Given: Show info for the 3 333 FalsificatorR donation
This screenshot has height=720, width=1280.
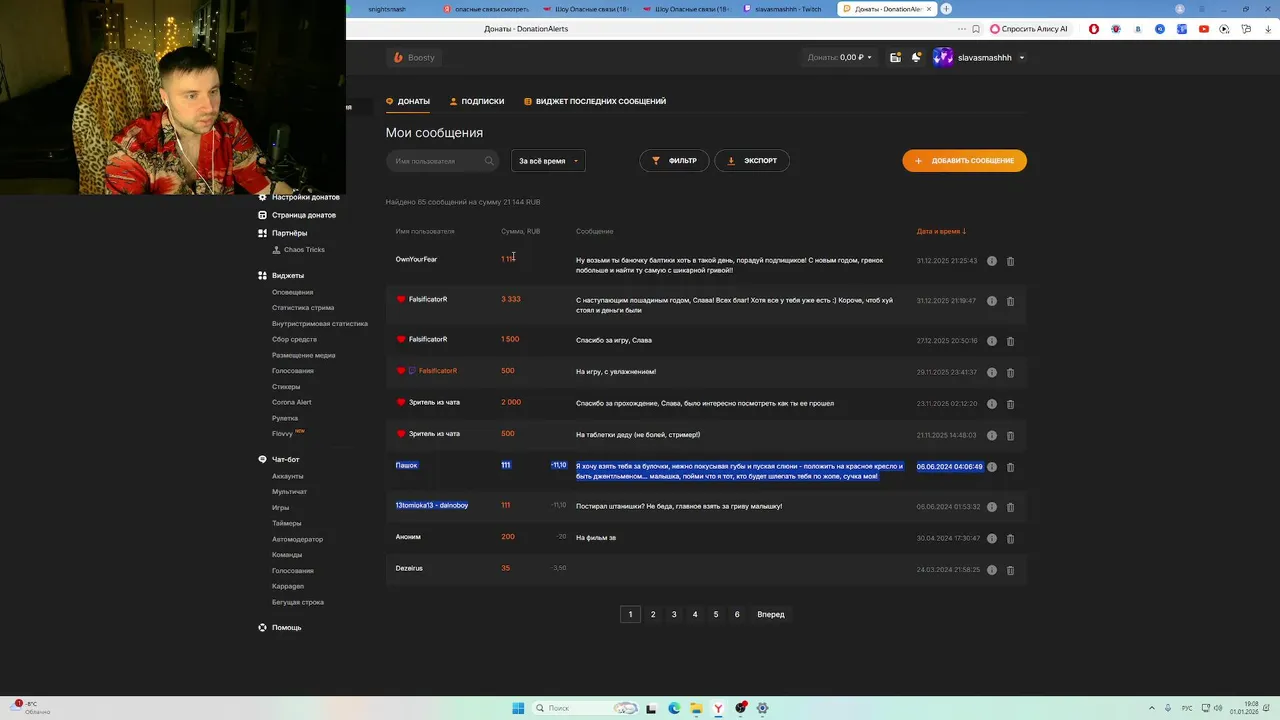Looking at the screenshot, I should click(x=991, y=301).
